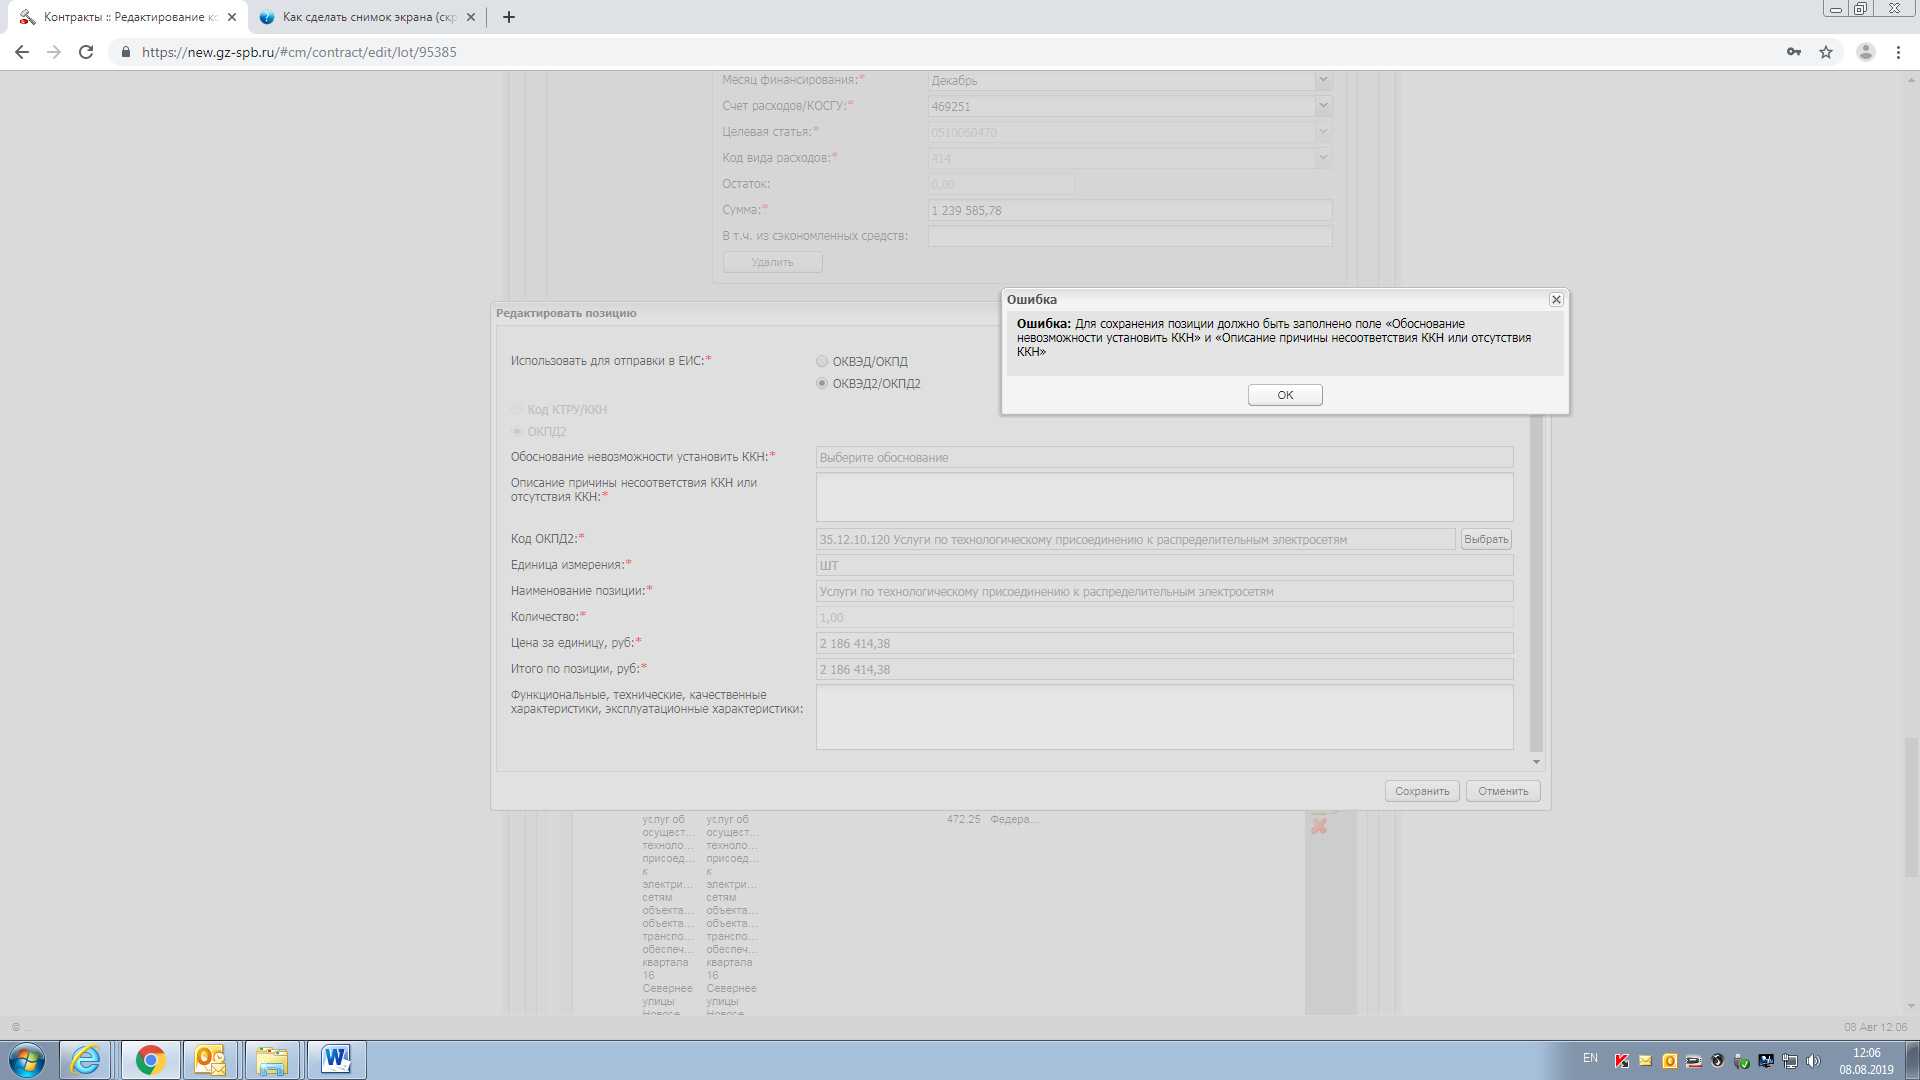
Task: Choose the ОКПД2 radio option
Action: [x=517, y=432]
